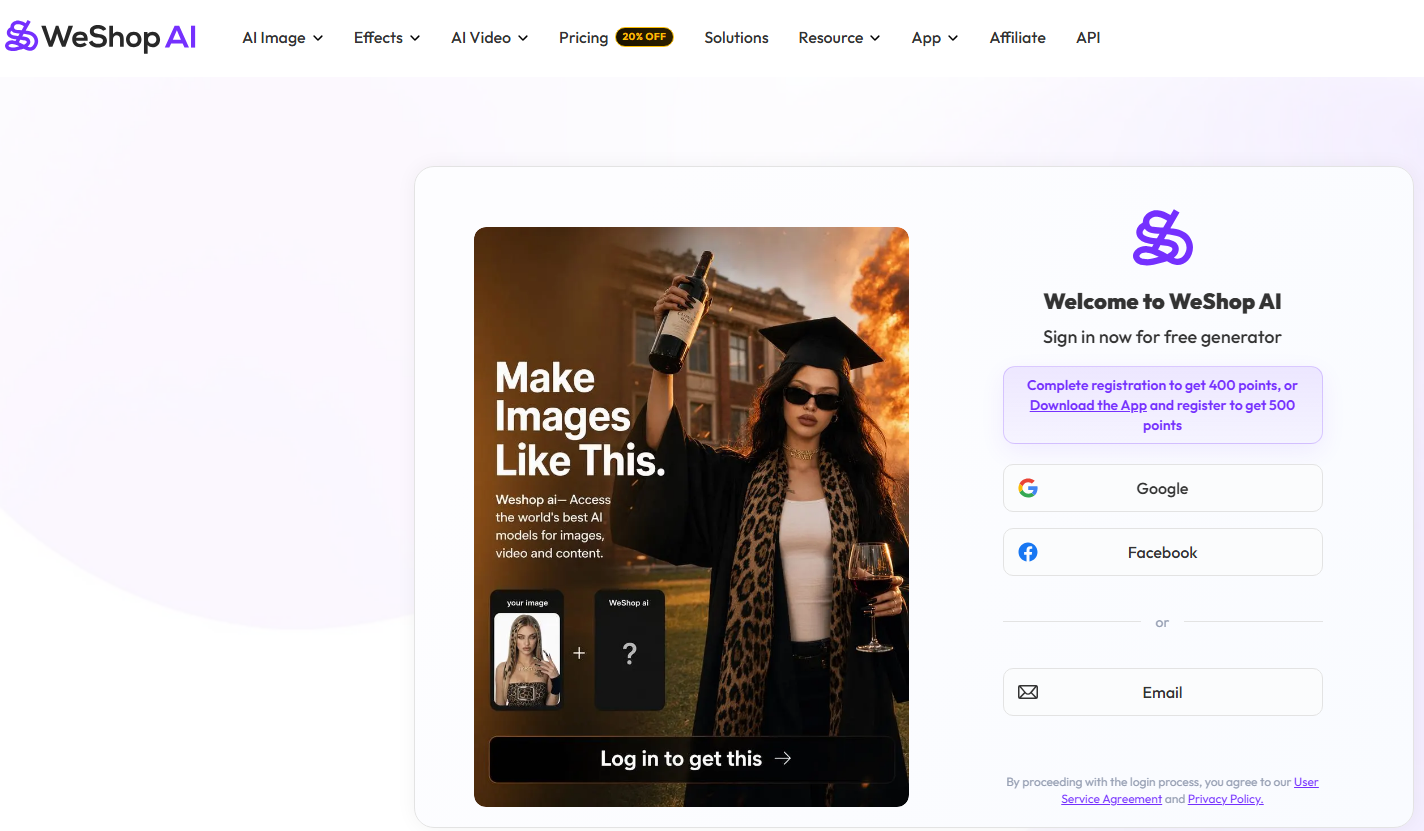Click the Facebook logo icon
1424x831 pixels.
(1028, 552)
